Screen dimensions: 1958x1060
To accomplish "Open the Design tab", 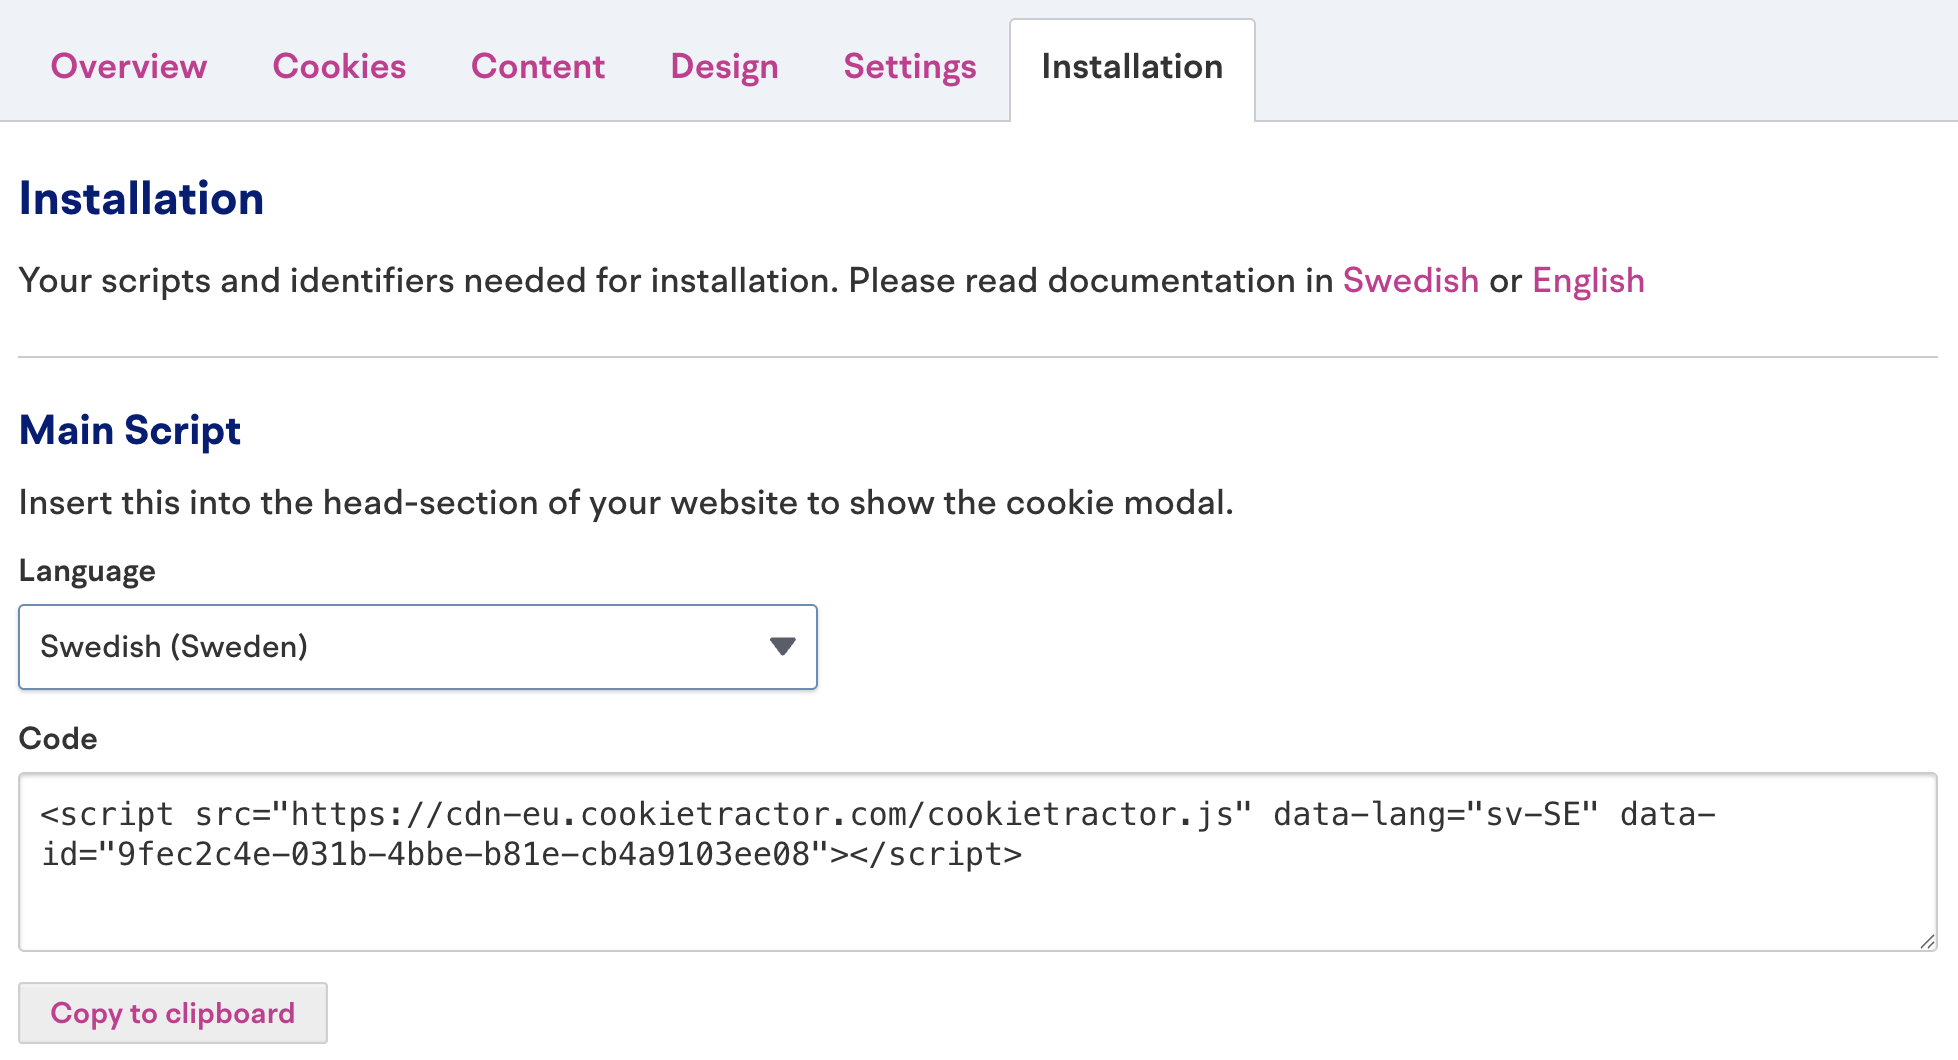I will coord(724,67).
